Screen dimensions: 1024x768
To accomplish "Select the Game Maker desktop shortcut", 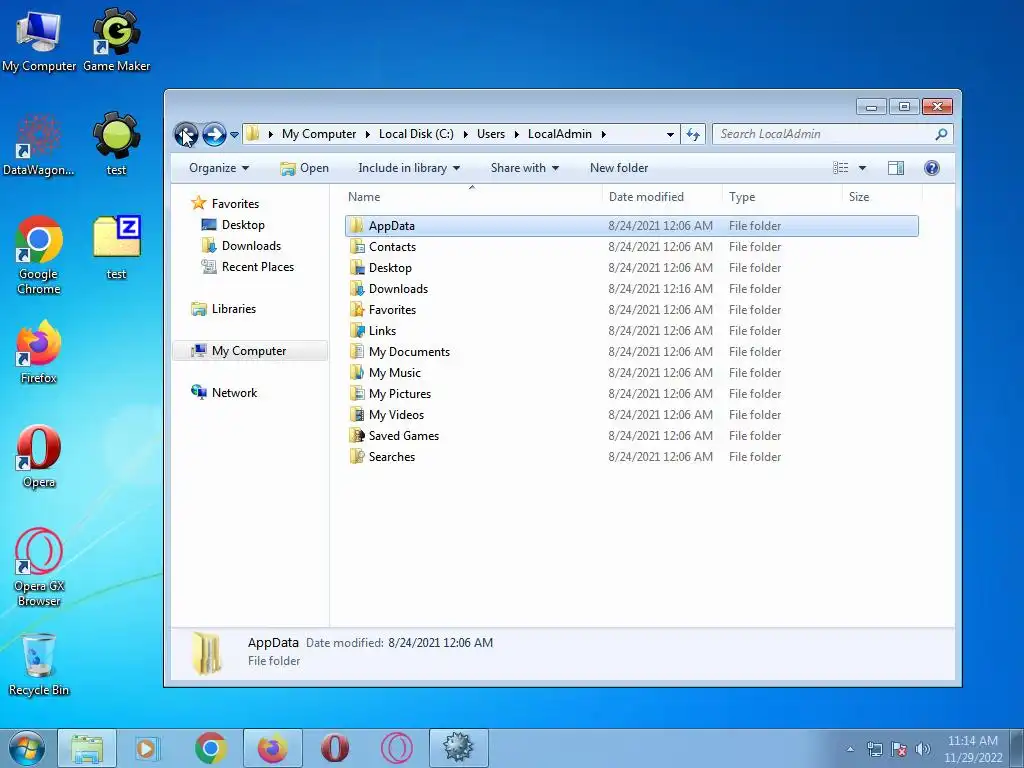I will [116, 40].
